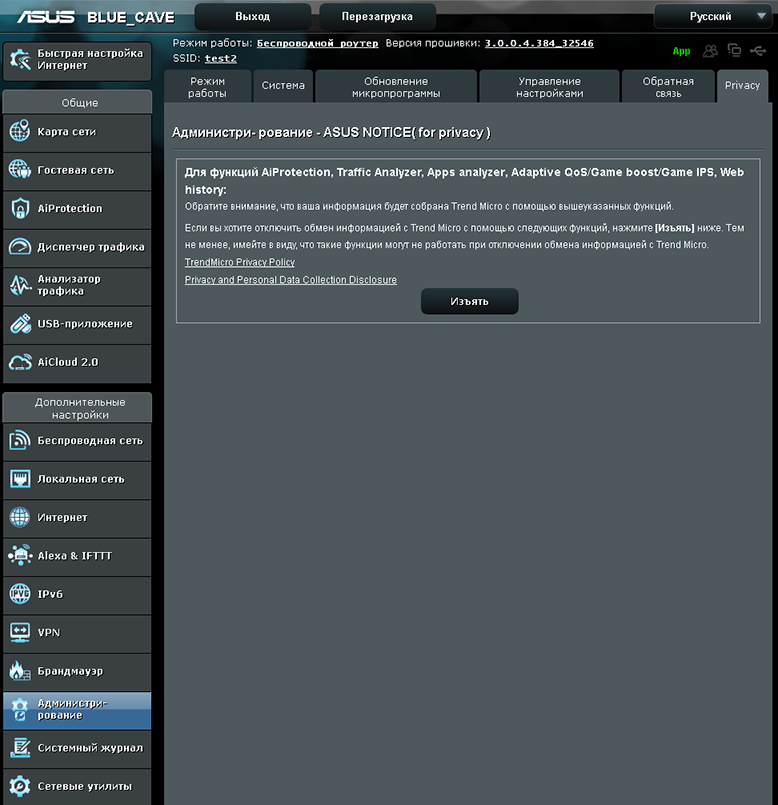Image resolution: width=778 pixels, height=805 pixels.
Task: Open the Русский language dropdown
Action: click(713, 16)
